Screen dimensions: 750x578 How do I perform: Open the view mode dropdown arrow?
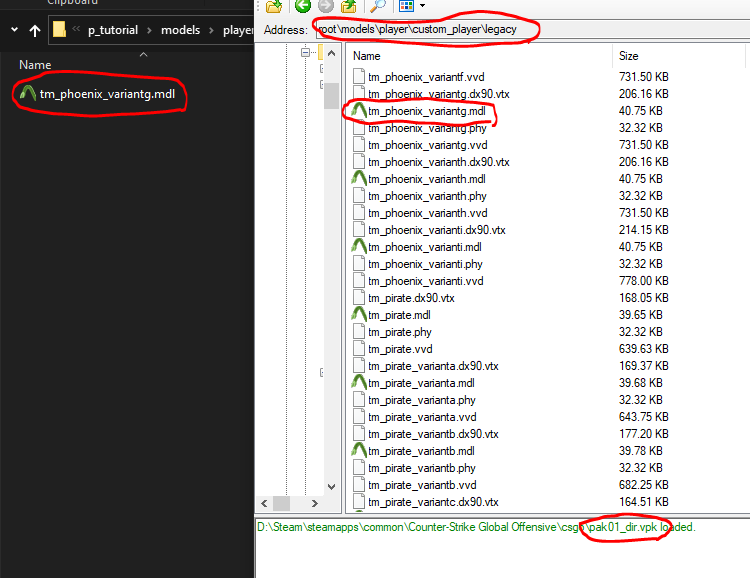tap(422, 6)
